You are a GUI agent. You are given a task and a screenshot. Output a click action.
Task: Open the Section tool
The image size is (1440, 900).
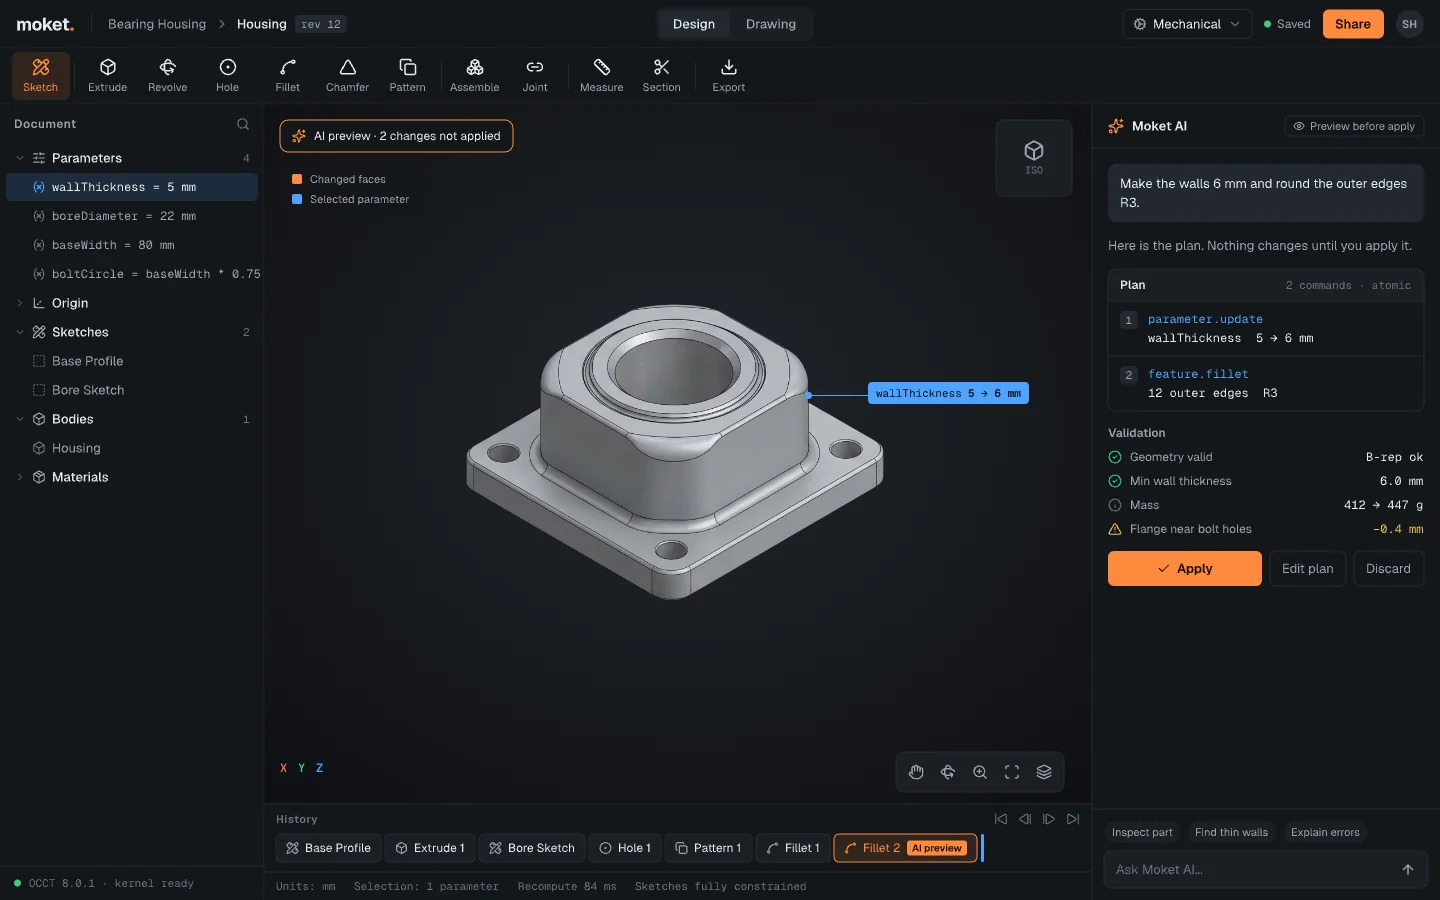pos(661,76)
